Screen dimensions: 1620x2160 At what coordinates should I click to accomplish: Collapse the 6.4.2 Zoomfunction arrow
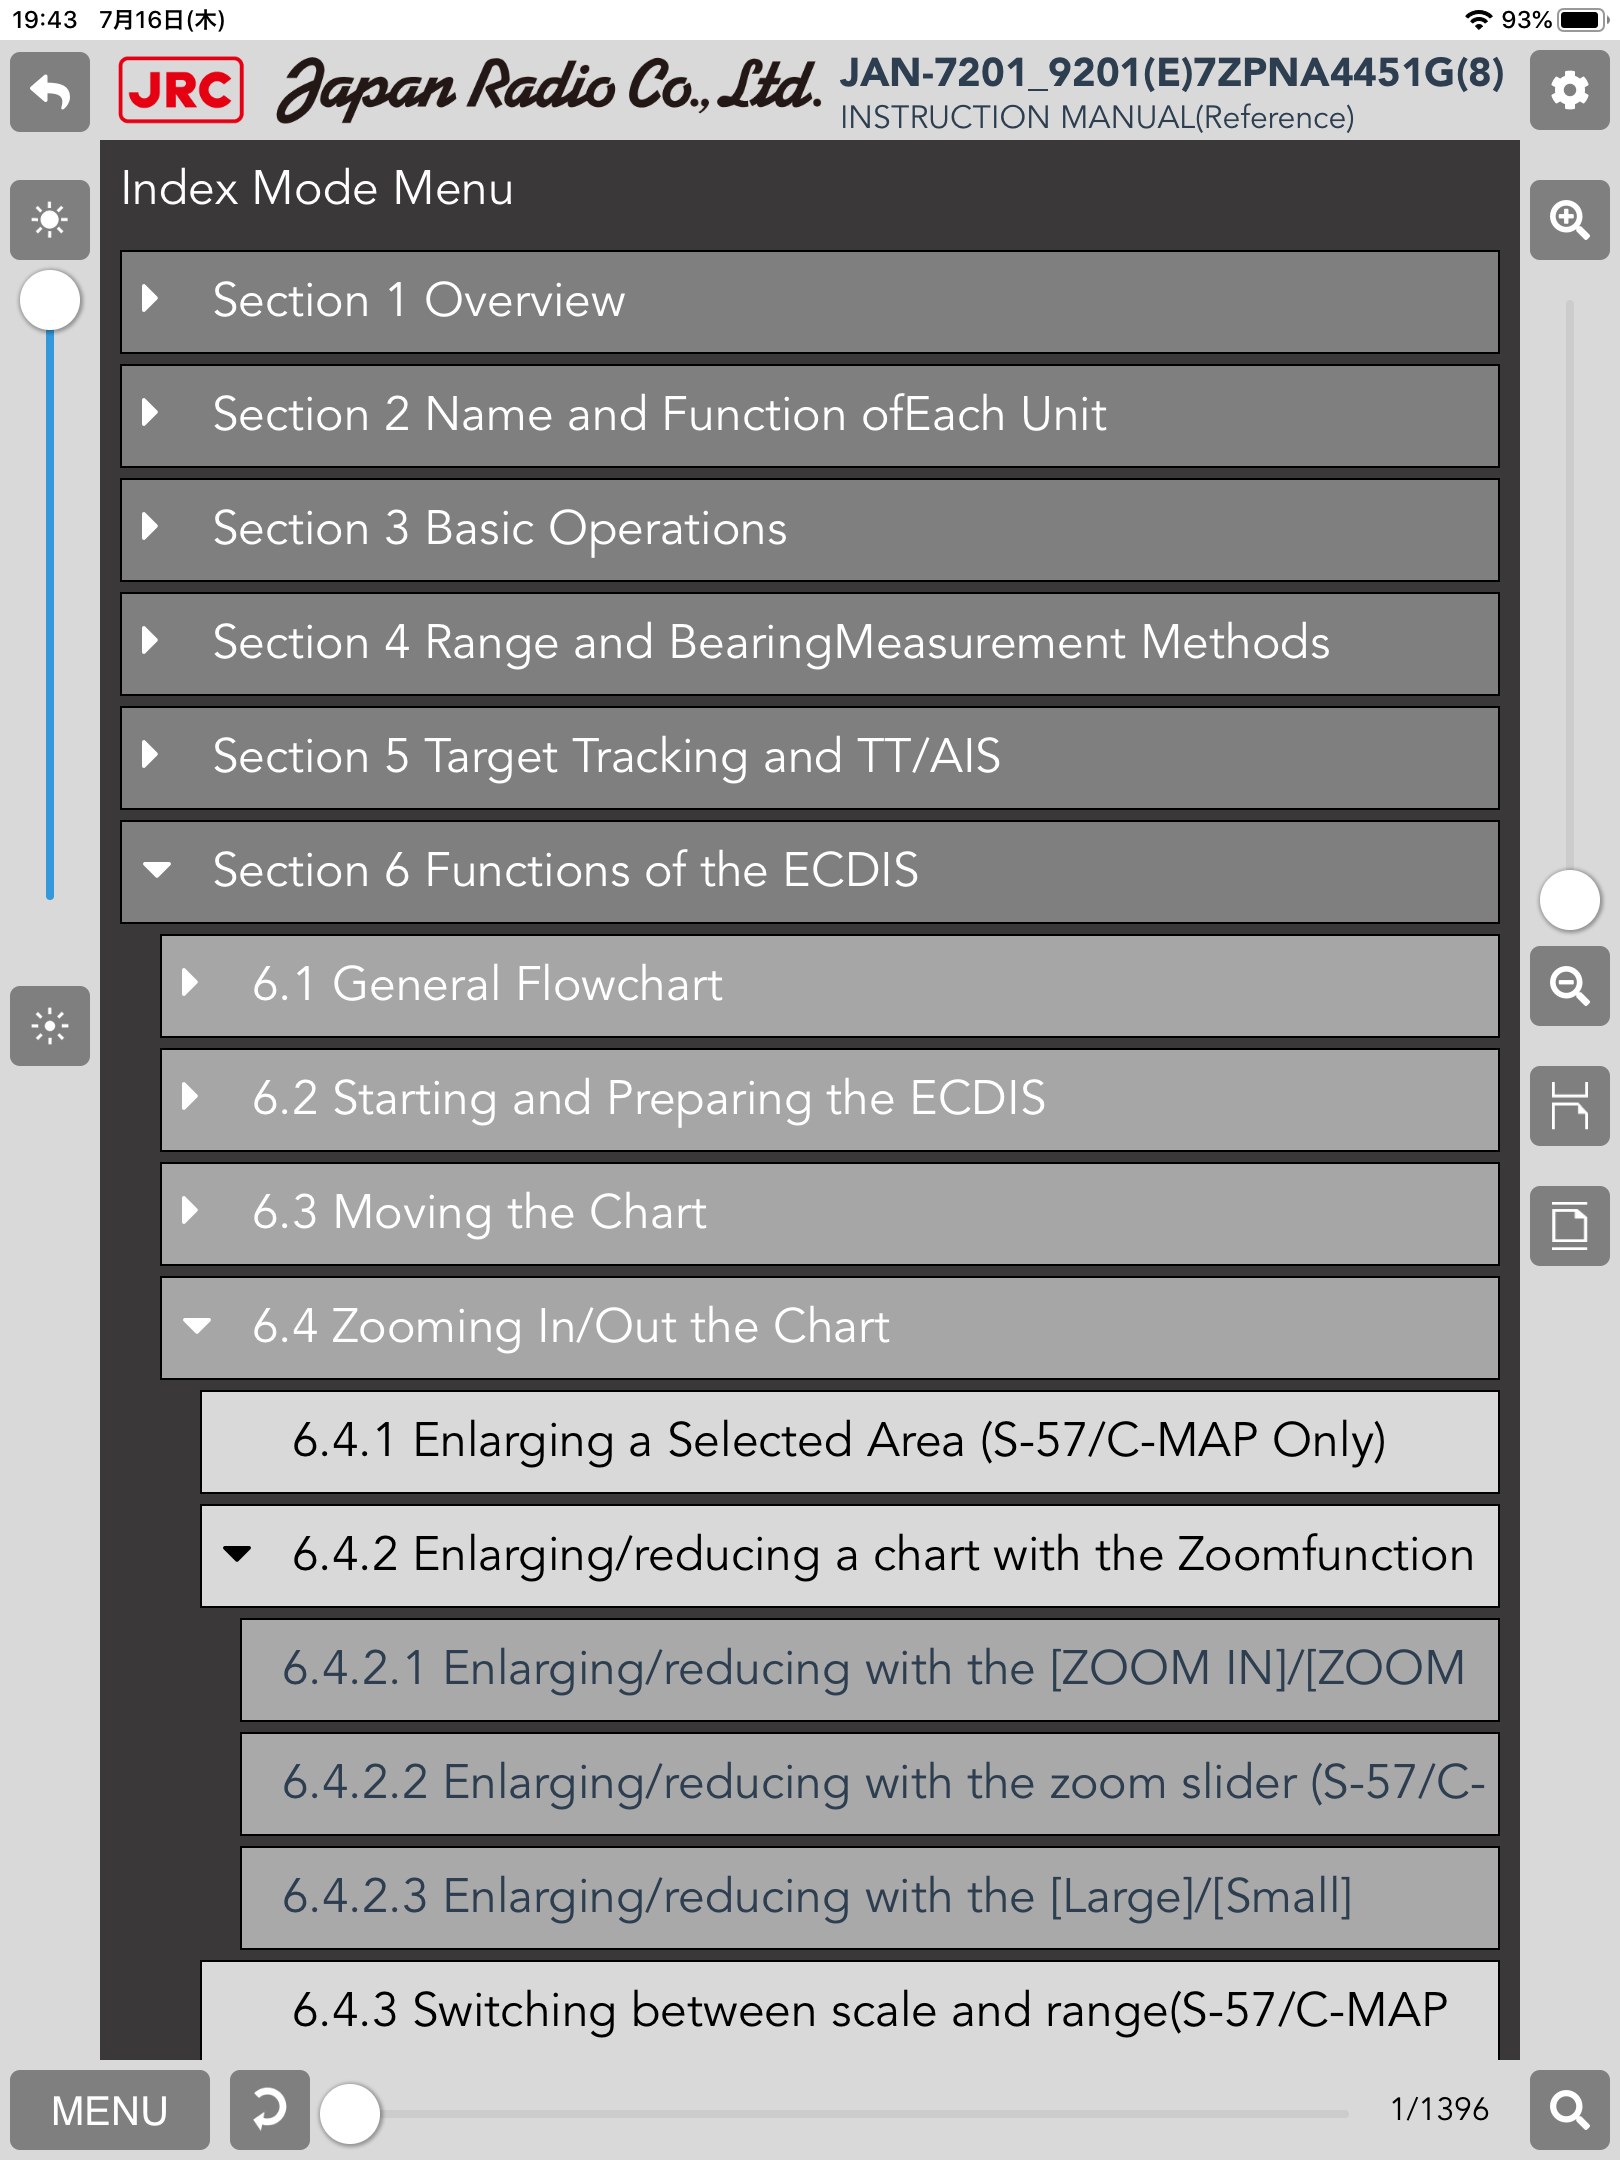(x=237, y=1554)
